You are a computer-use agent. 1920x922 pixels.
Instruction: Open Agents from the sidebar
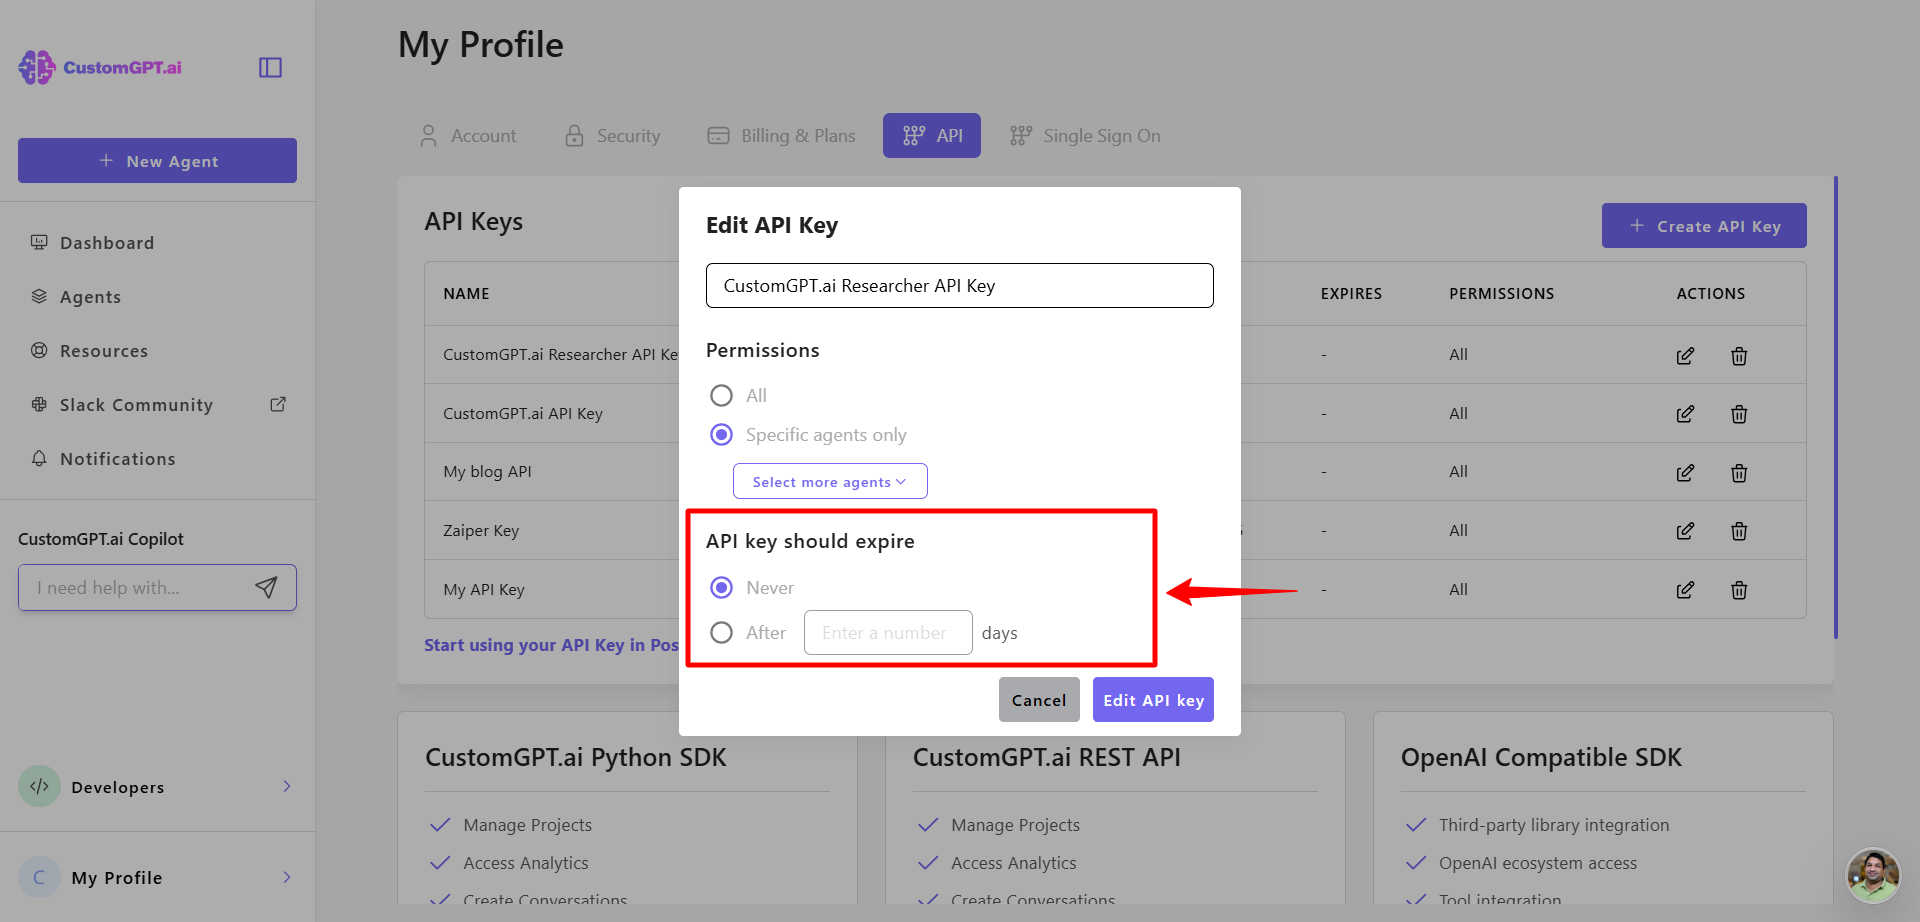(90, 297)
